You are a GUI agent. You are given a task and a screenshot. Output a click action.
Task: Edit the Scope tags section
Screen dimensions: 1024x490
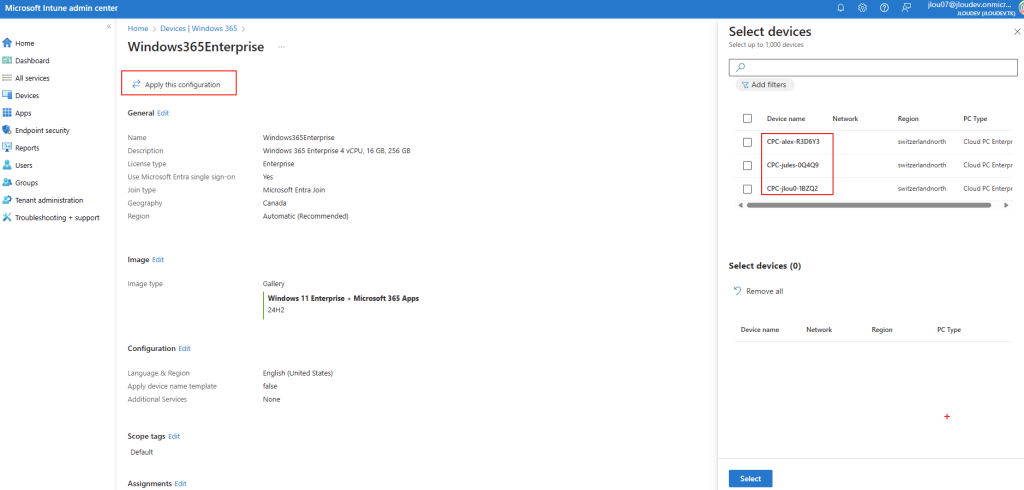[174, 436]
